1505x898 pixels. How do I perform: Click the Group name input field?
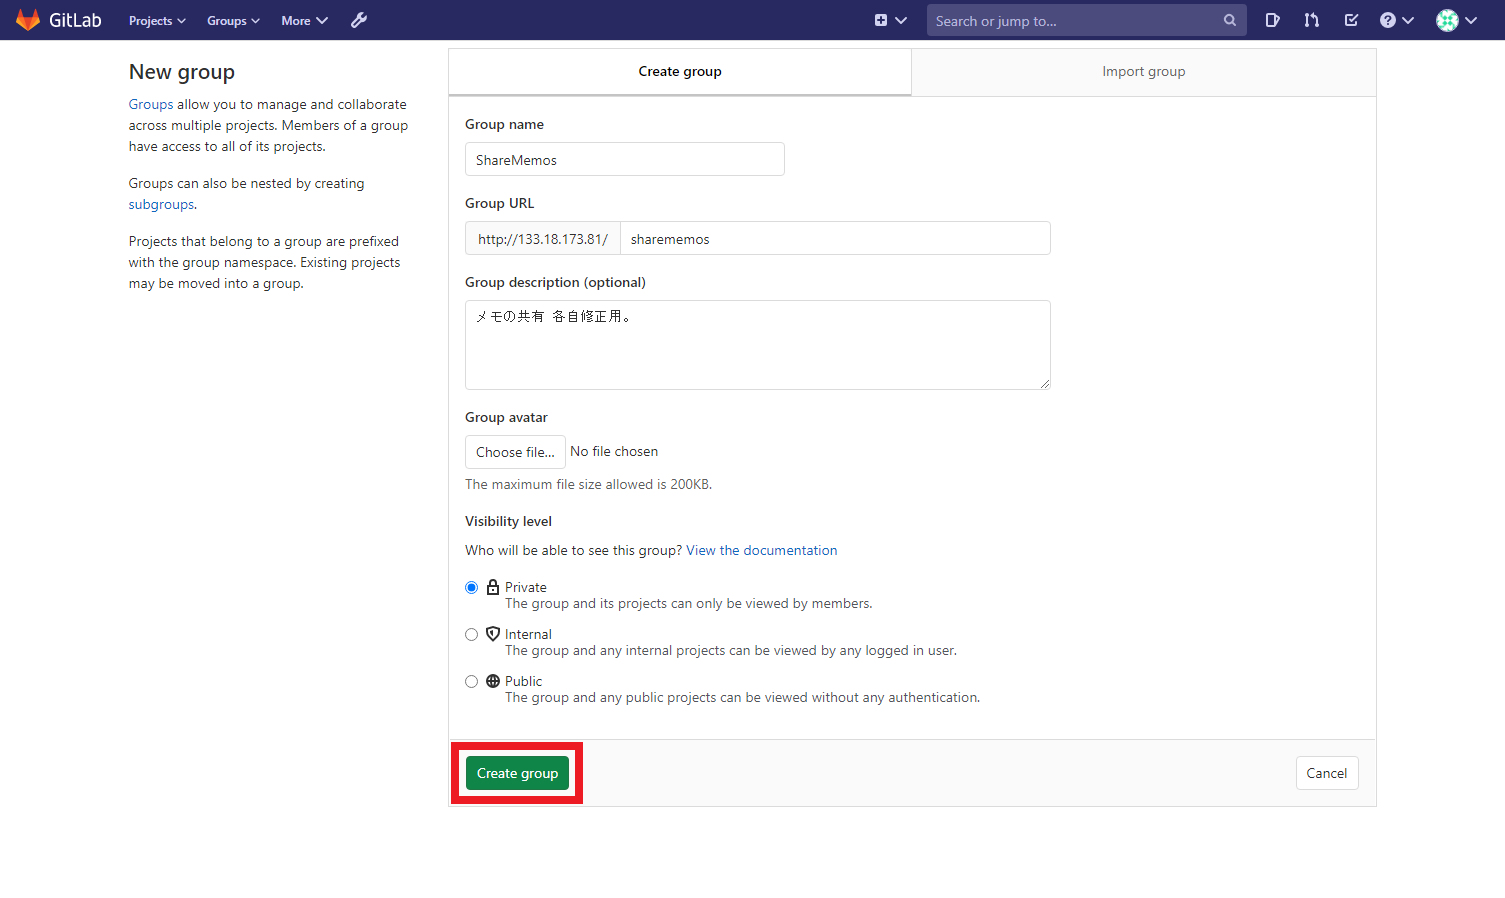click(624, 160)
